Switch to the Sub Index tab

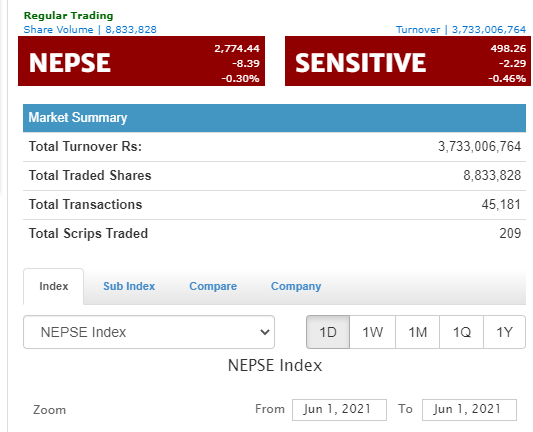129,286
